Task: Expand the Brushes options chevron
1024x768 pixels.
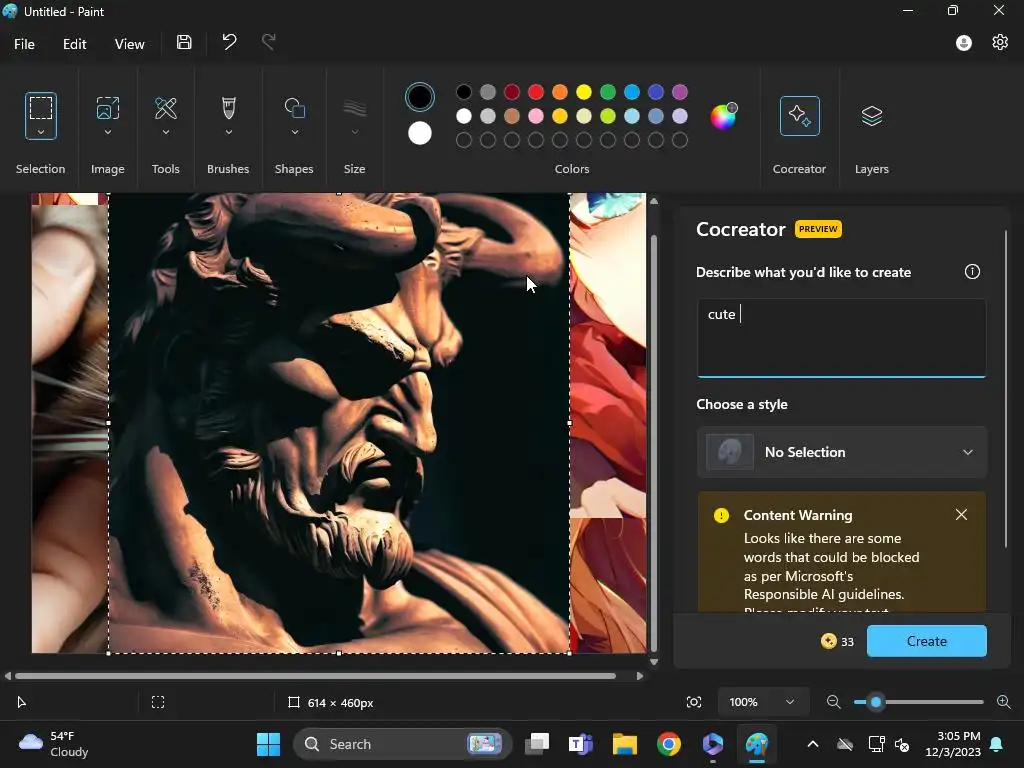Action: click(x=229, y=132)
